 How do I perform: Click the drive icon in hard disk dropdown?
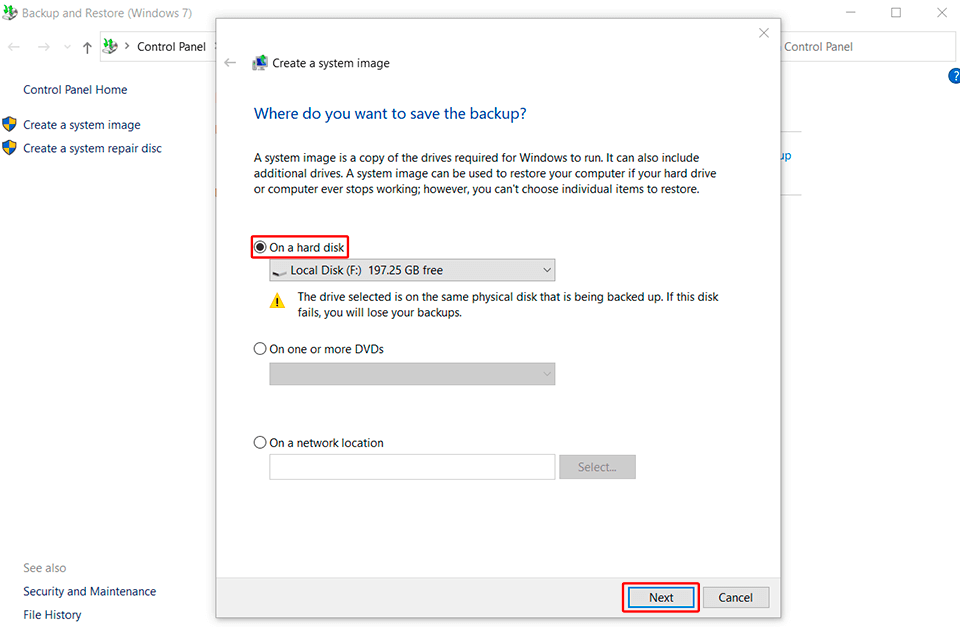pyautogui.click(x=279, y=271)
